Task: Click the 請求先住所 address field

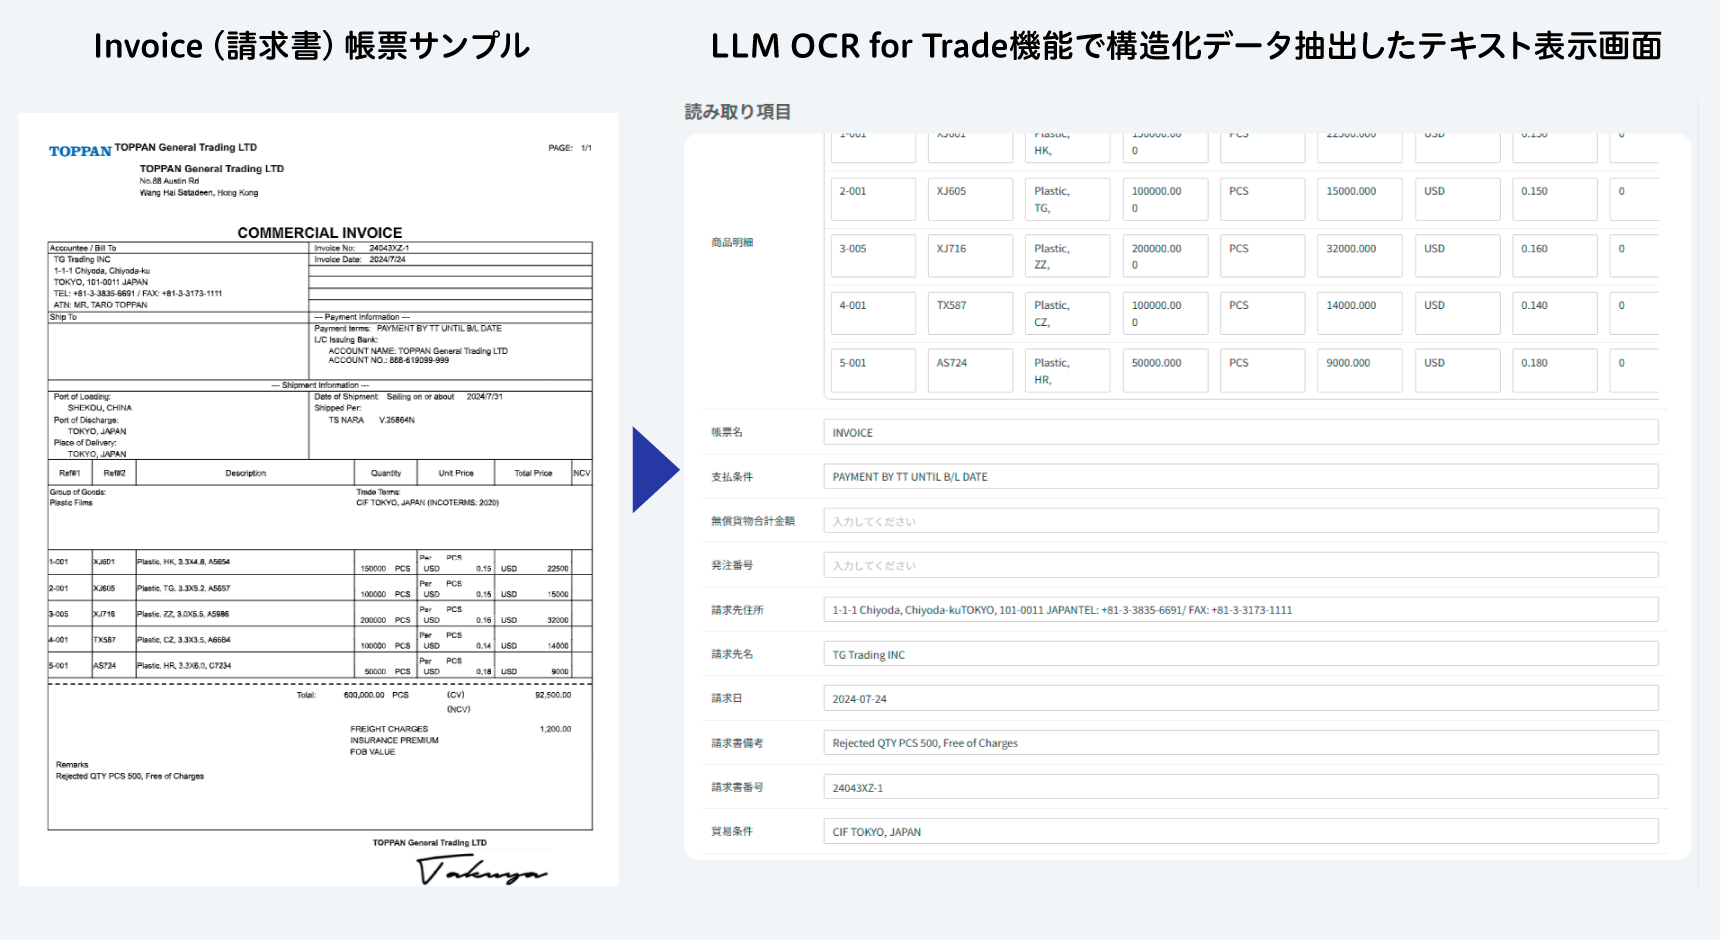Action: coord(1240,609)
